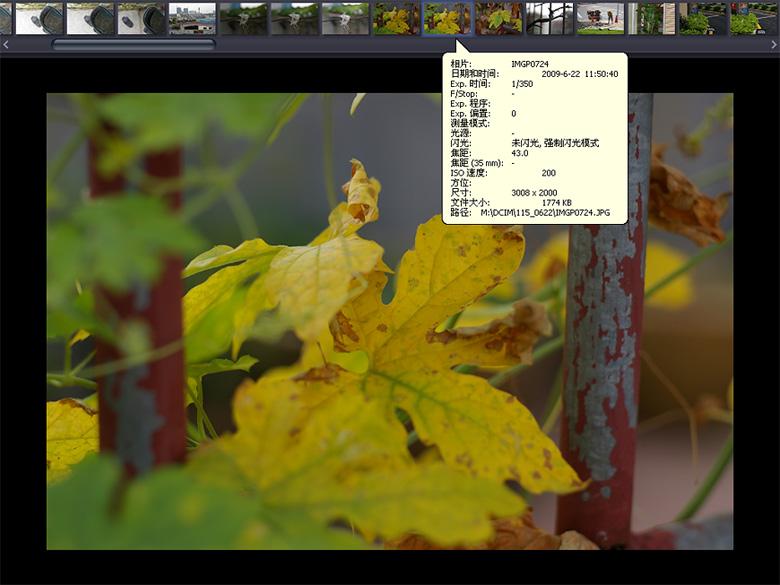Screen dimensions: 780x585
Task: Select the plant beside building thumbnail
Action: click(x=651, y=18)
